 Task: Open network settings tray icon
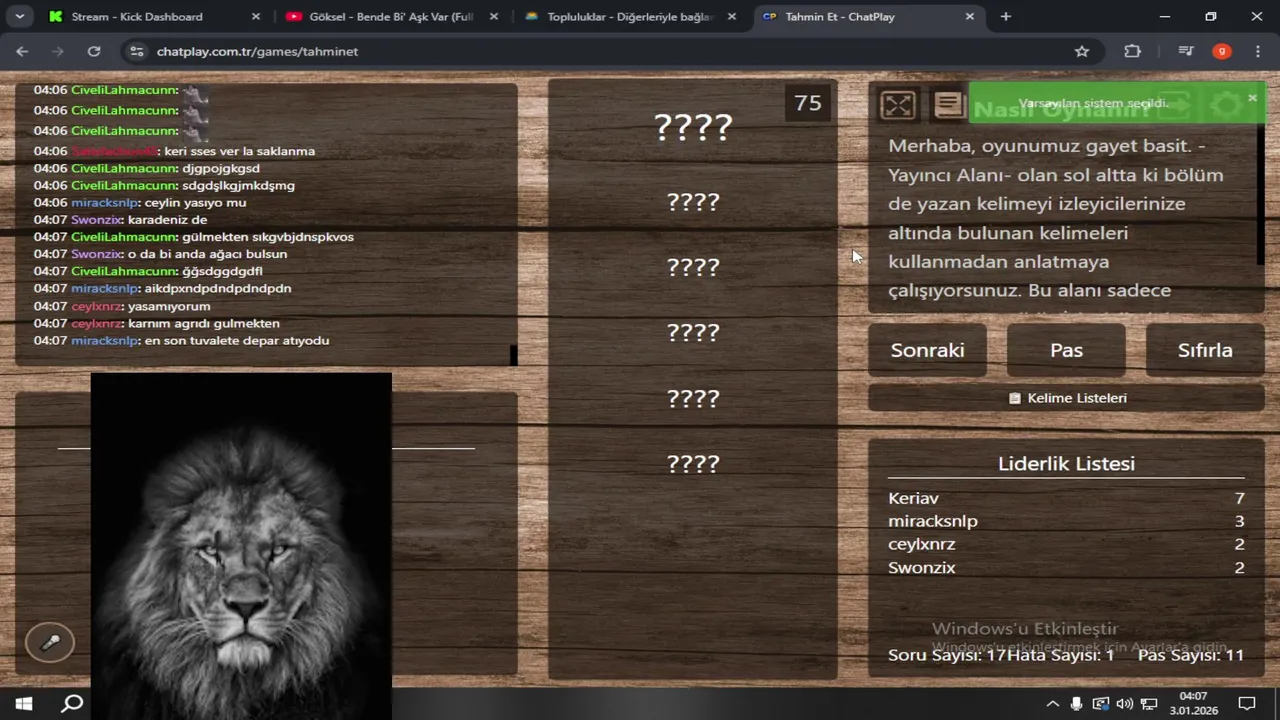click(x=1149, y=703)
